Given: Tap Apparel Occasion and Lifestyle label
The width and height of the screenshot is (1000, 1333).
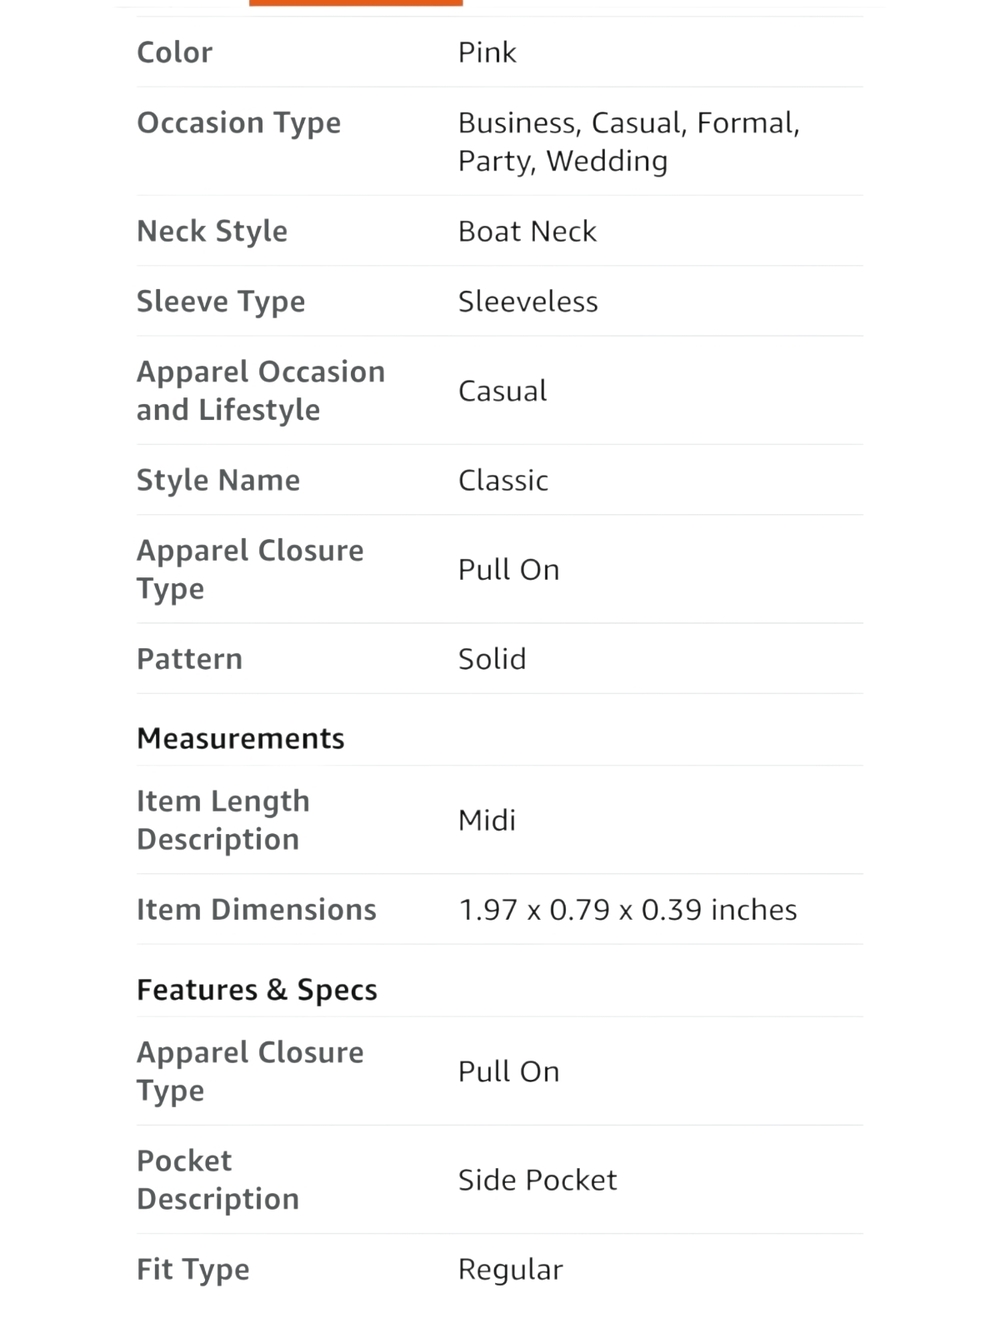Looking at the screenshot, I should pos(261,390).
